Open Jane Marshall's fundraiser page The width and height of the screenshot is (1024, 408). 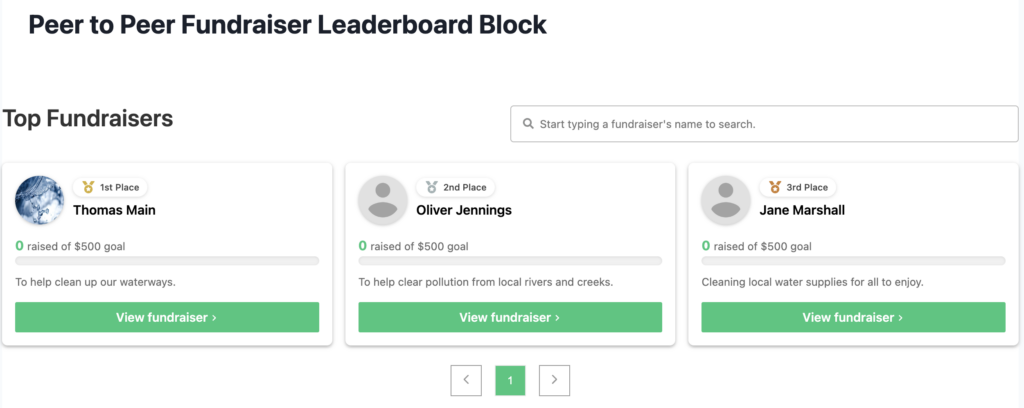(x=853, y=317)
